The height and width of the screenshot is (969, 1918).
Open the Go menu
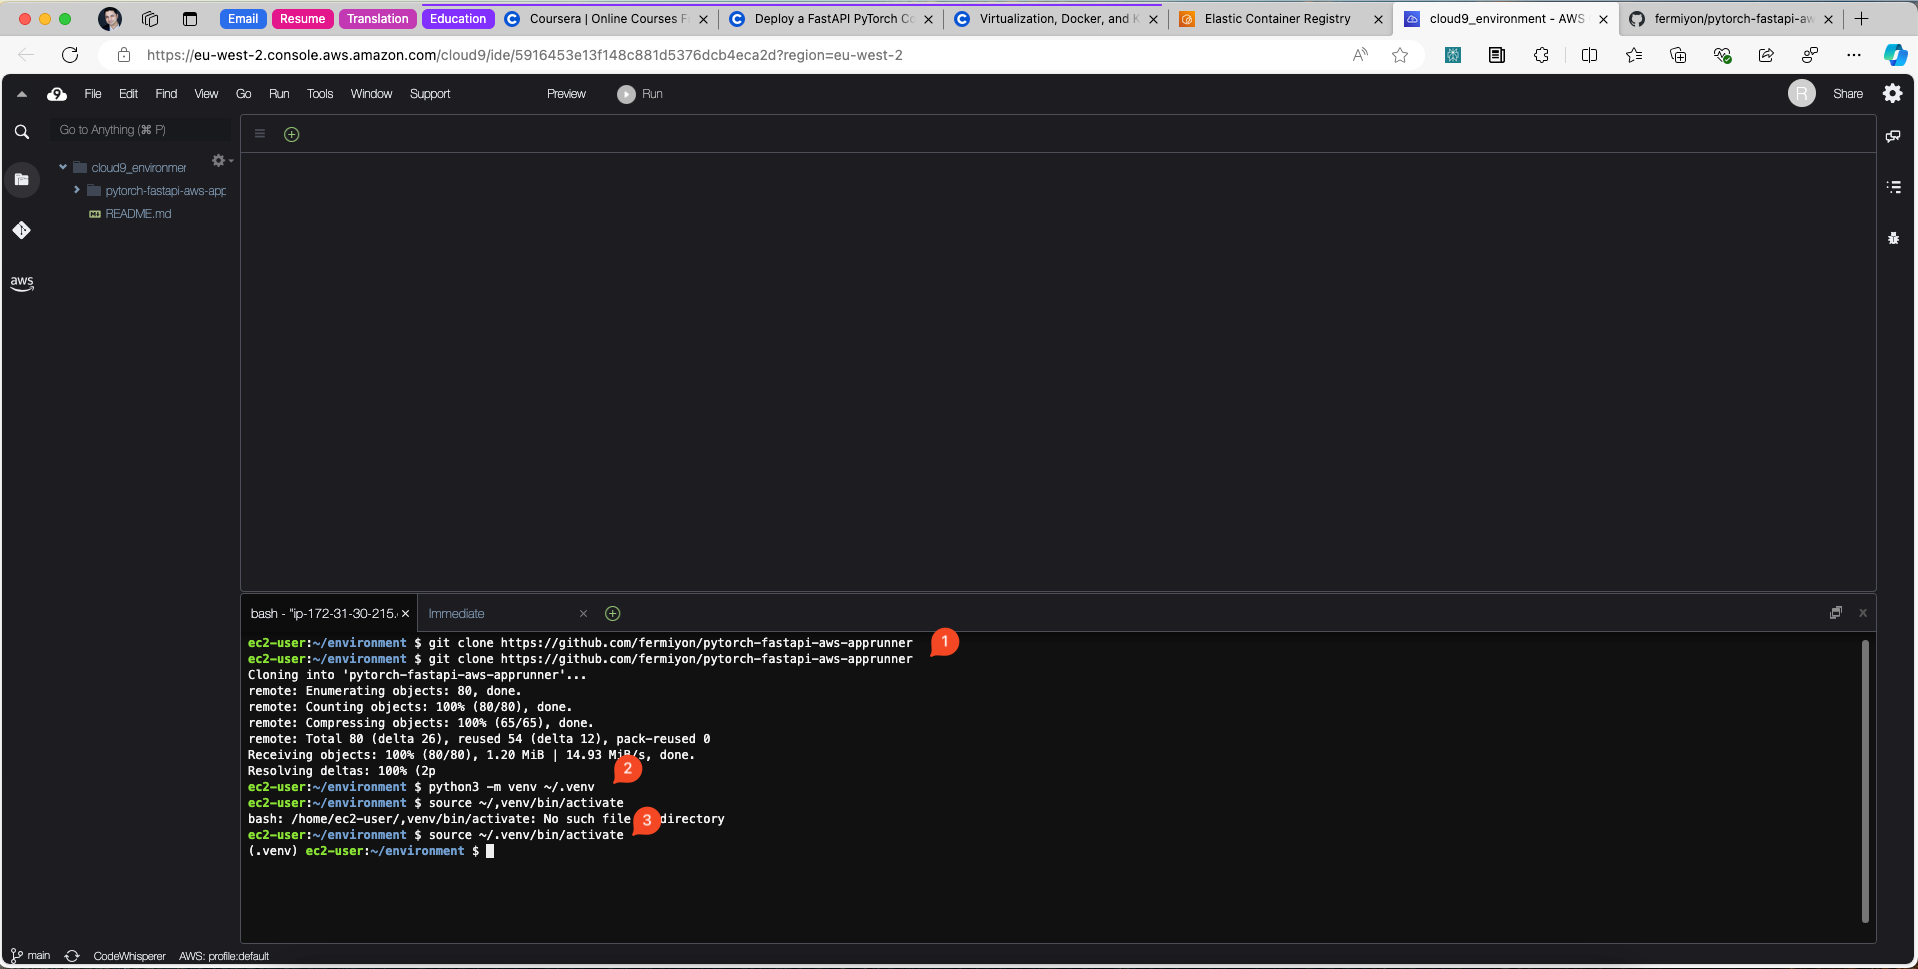click(243, 94)
